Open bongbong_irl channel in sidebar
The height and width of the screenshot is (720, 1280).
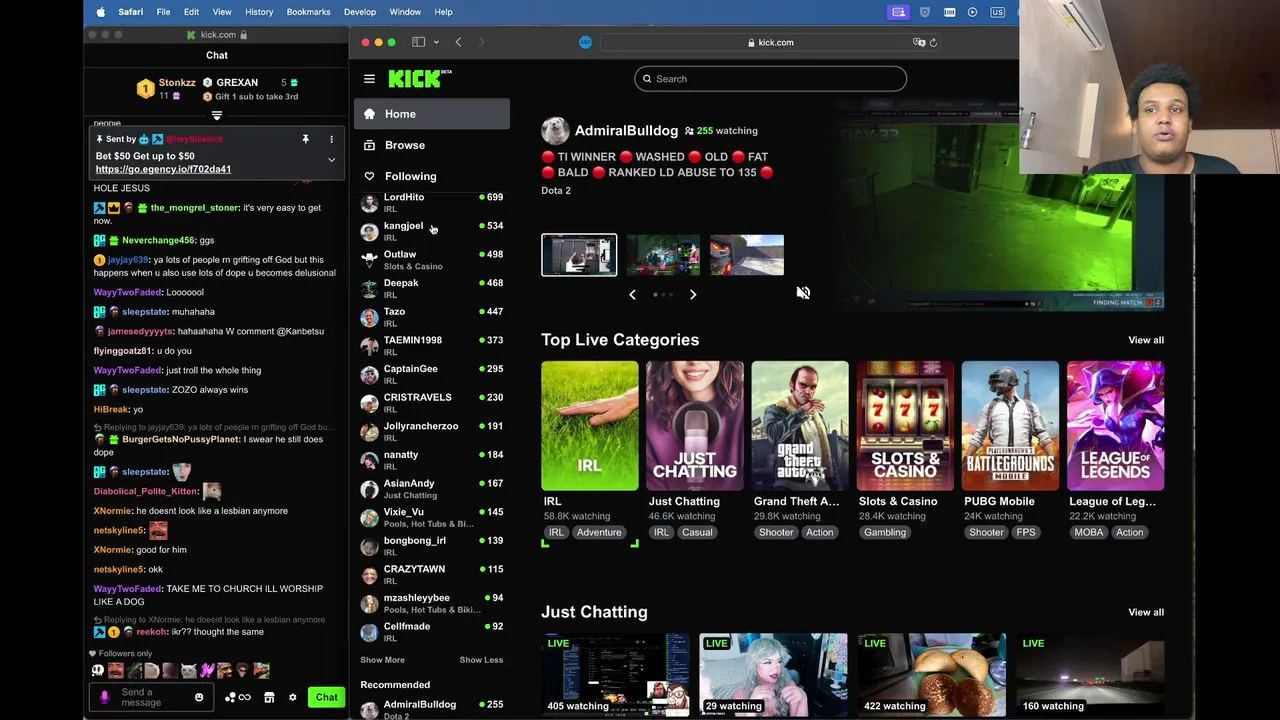tap(432, 546)
